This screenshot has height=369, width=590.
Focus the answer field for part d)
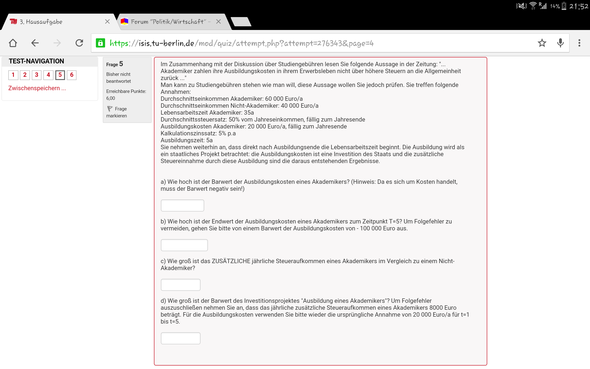pyautogui.click(x=181, y=338)
